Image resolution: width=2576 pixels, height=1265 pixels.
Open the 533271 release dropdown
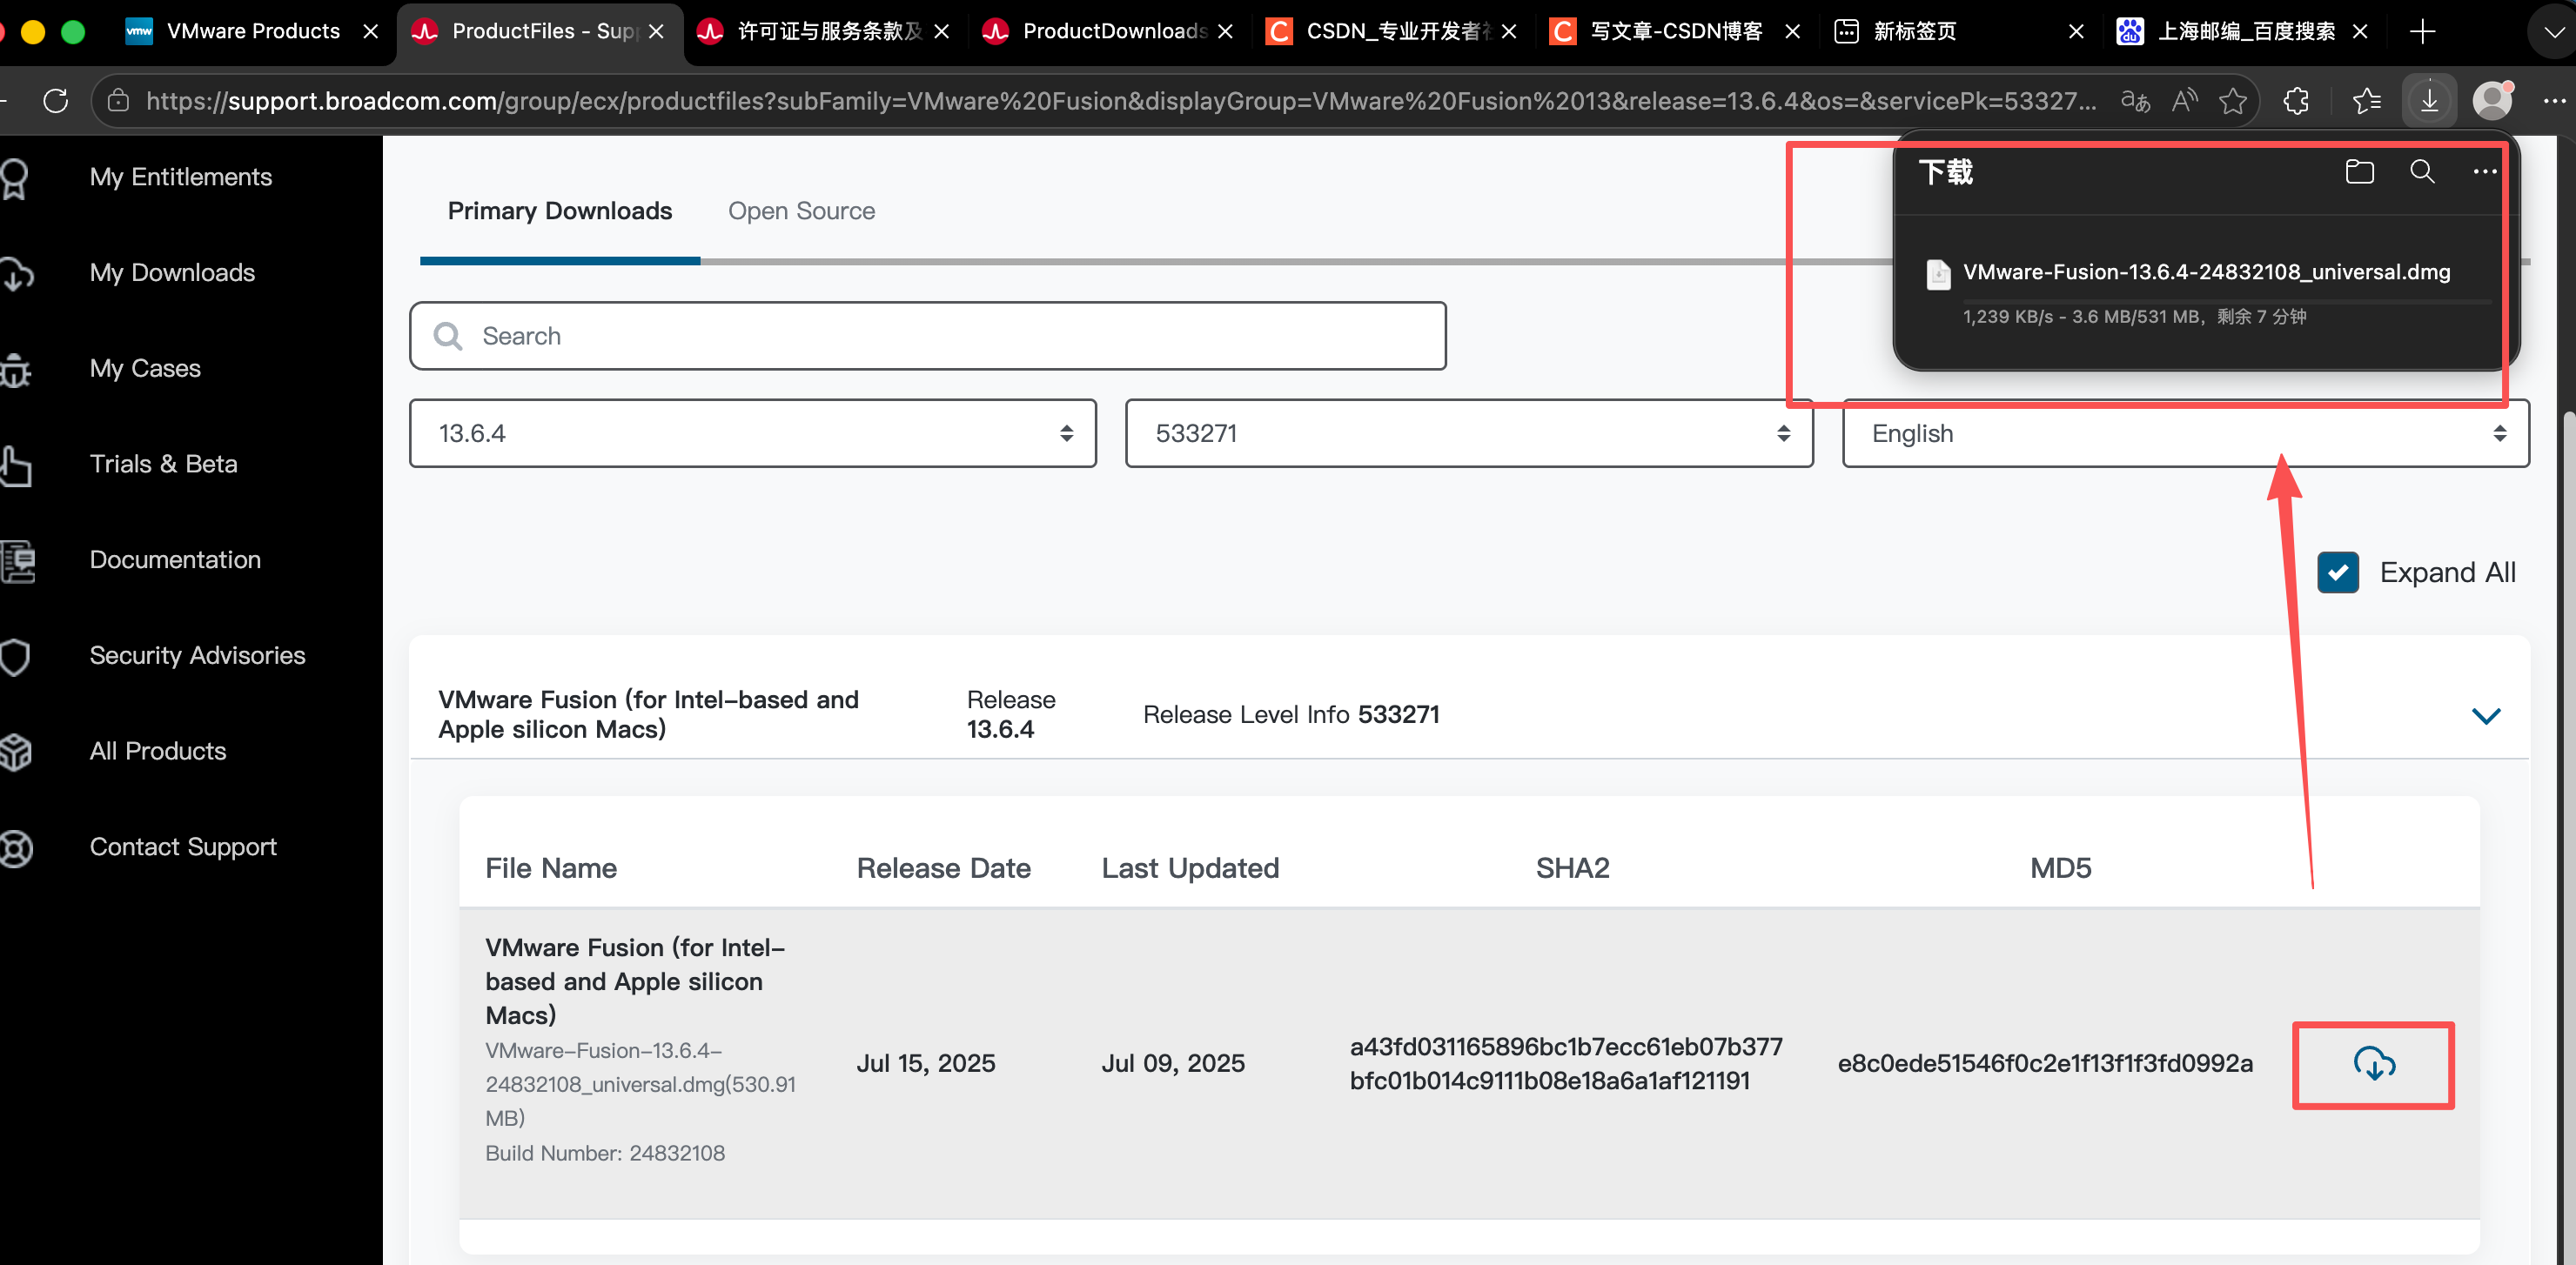1468,433
